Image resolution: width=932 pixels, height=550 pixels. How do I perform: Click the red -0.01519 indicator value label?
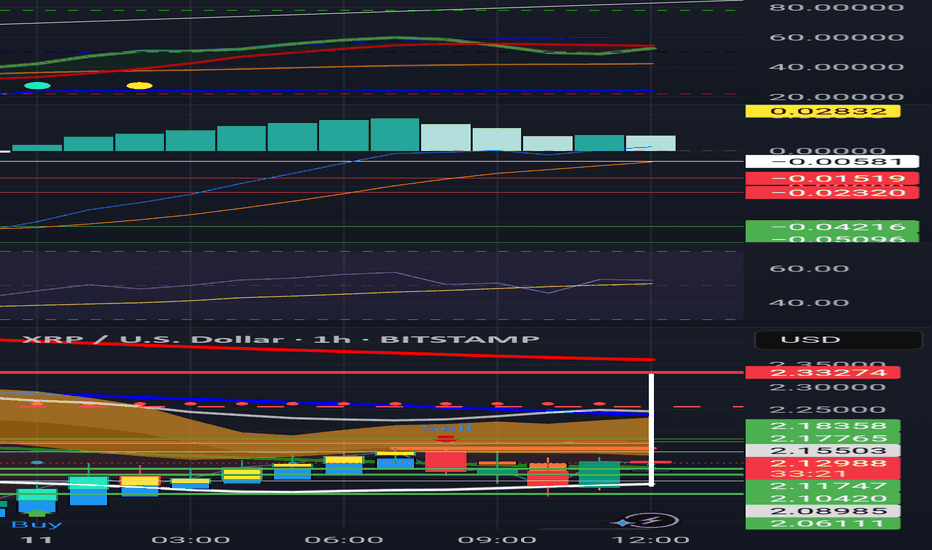pyautogui.click(x=832, y=178)
